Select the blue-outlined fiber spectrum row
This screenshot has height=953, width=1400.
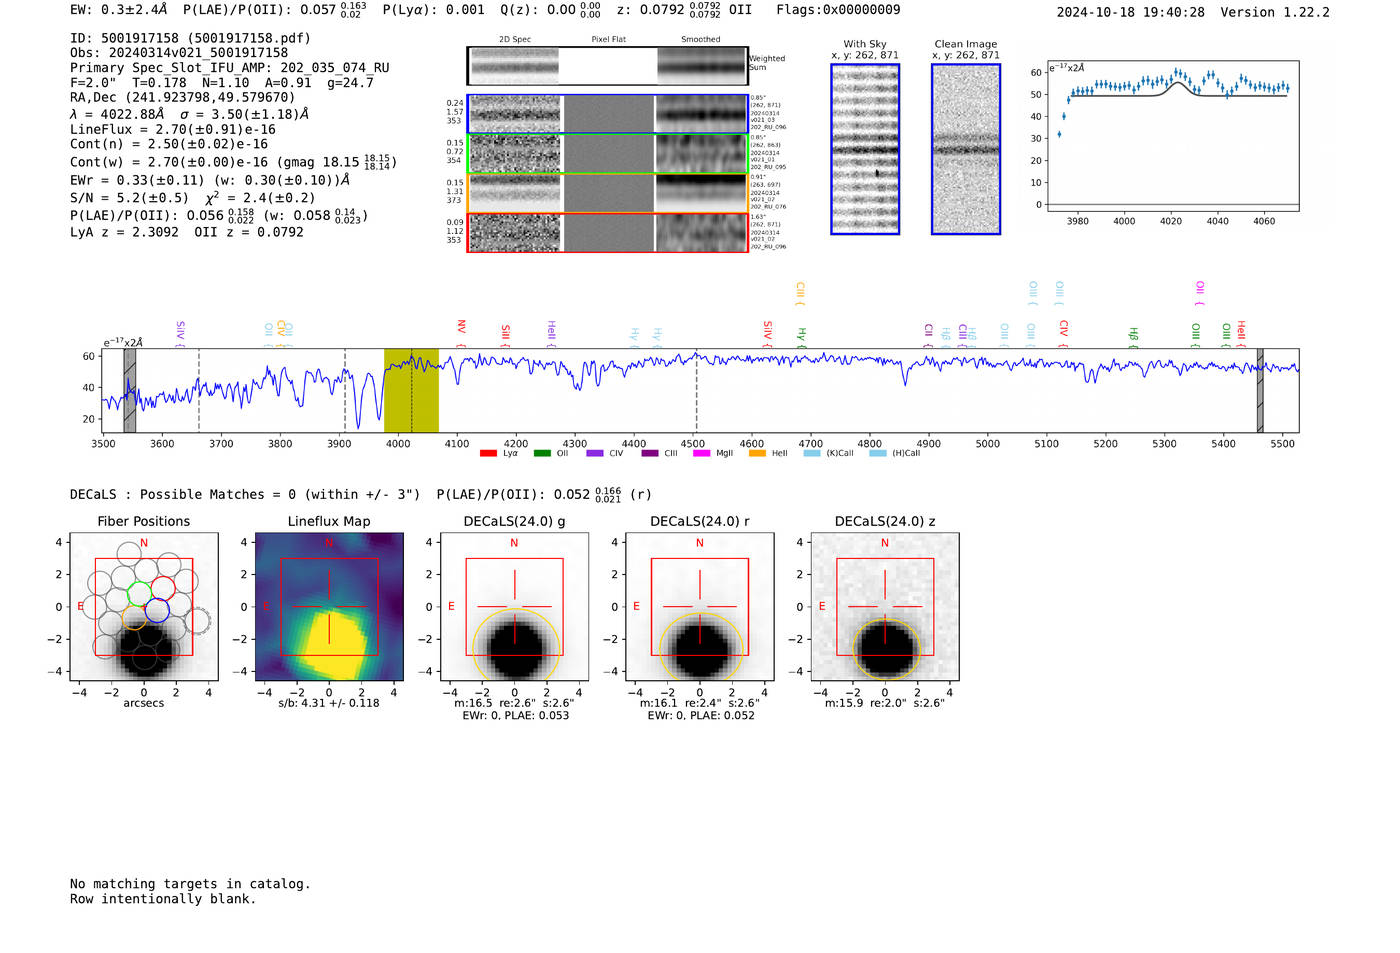coord(607,114)
